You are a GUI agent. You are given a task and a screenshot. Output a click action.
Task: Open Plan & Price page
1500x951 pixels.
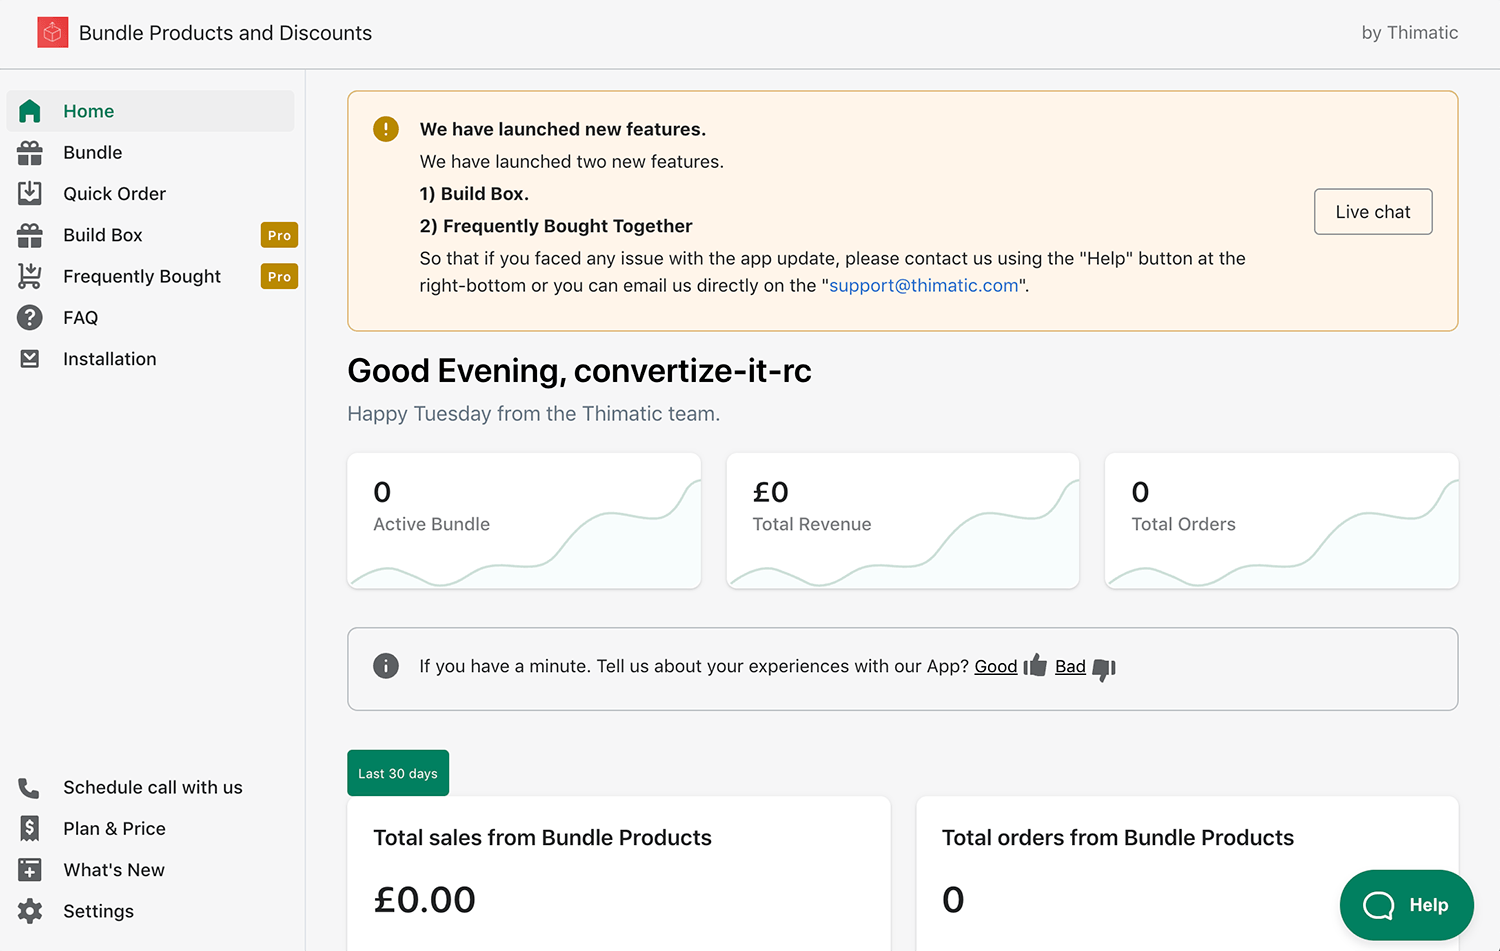click(x=114, y=829)
